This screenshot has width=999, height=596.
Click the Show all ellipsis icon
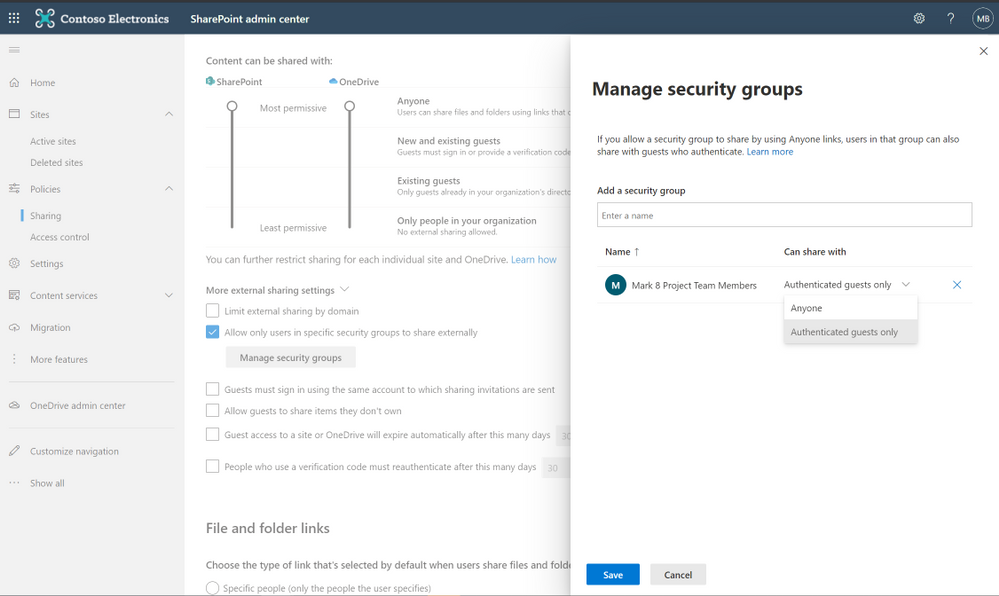[14, 483]
